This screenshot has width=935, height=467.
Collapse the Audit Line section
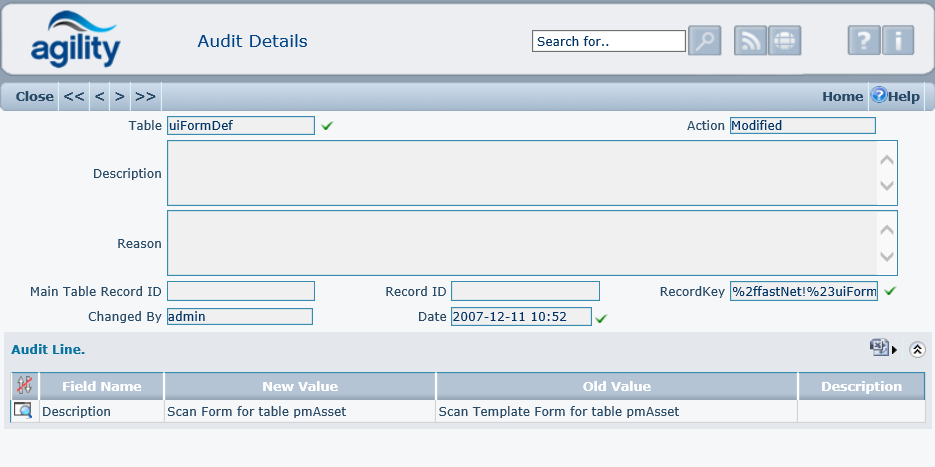click(917, 349)
